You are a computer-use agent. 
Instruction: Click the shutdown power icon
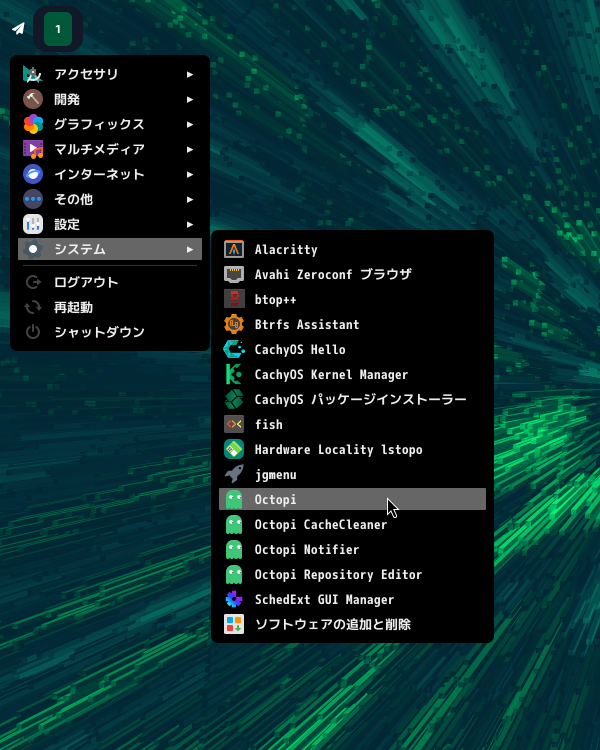(x=33, y=332)
